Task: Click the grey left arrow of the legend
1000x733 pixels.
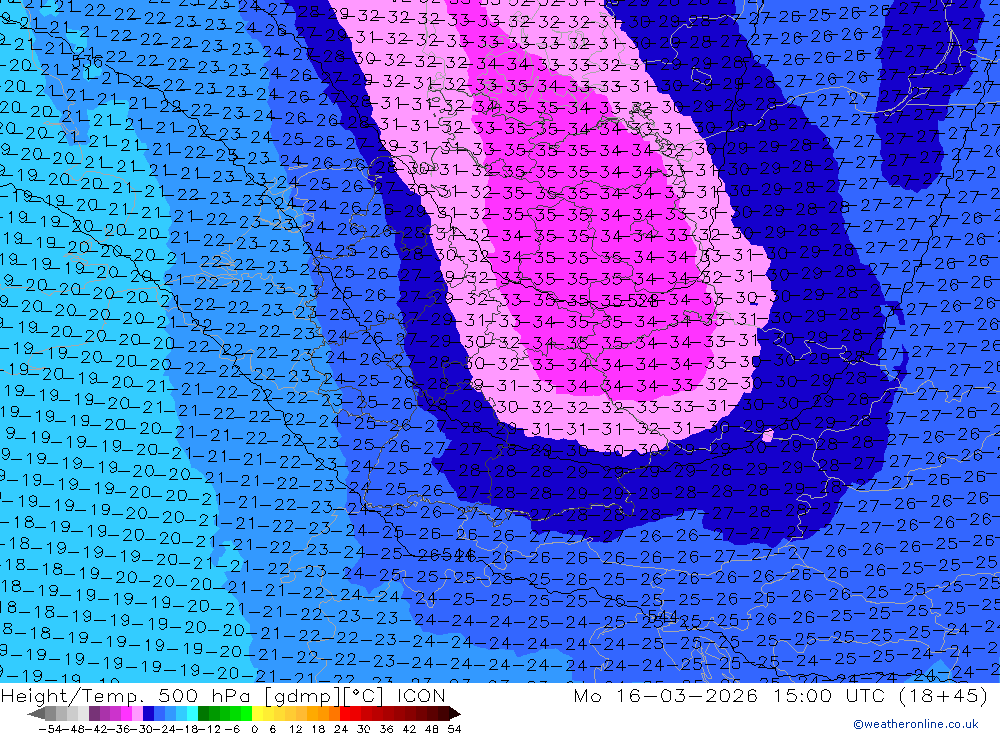Action: (36, 713)
